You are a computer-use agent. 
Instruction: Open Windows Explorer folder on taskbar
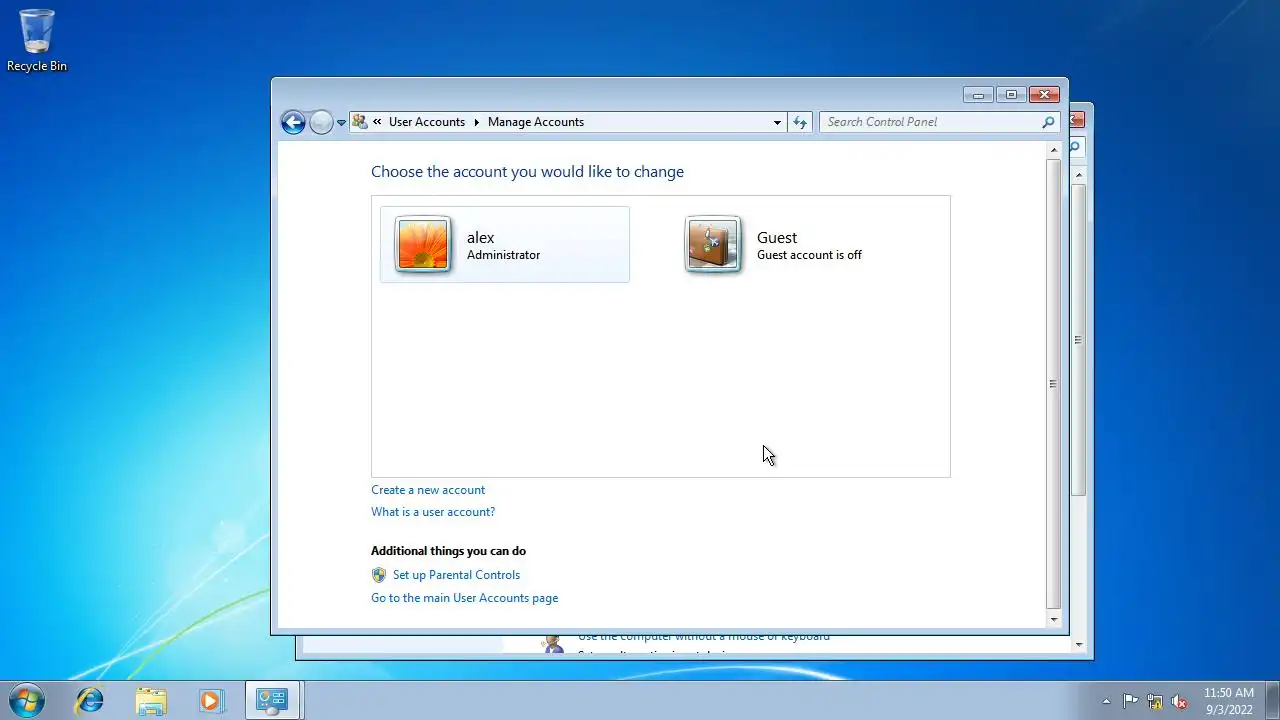click(151, 700)
